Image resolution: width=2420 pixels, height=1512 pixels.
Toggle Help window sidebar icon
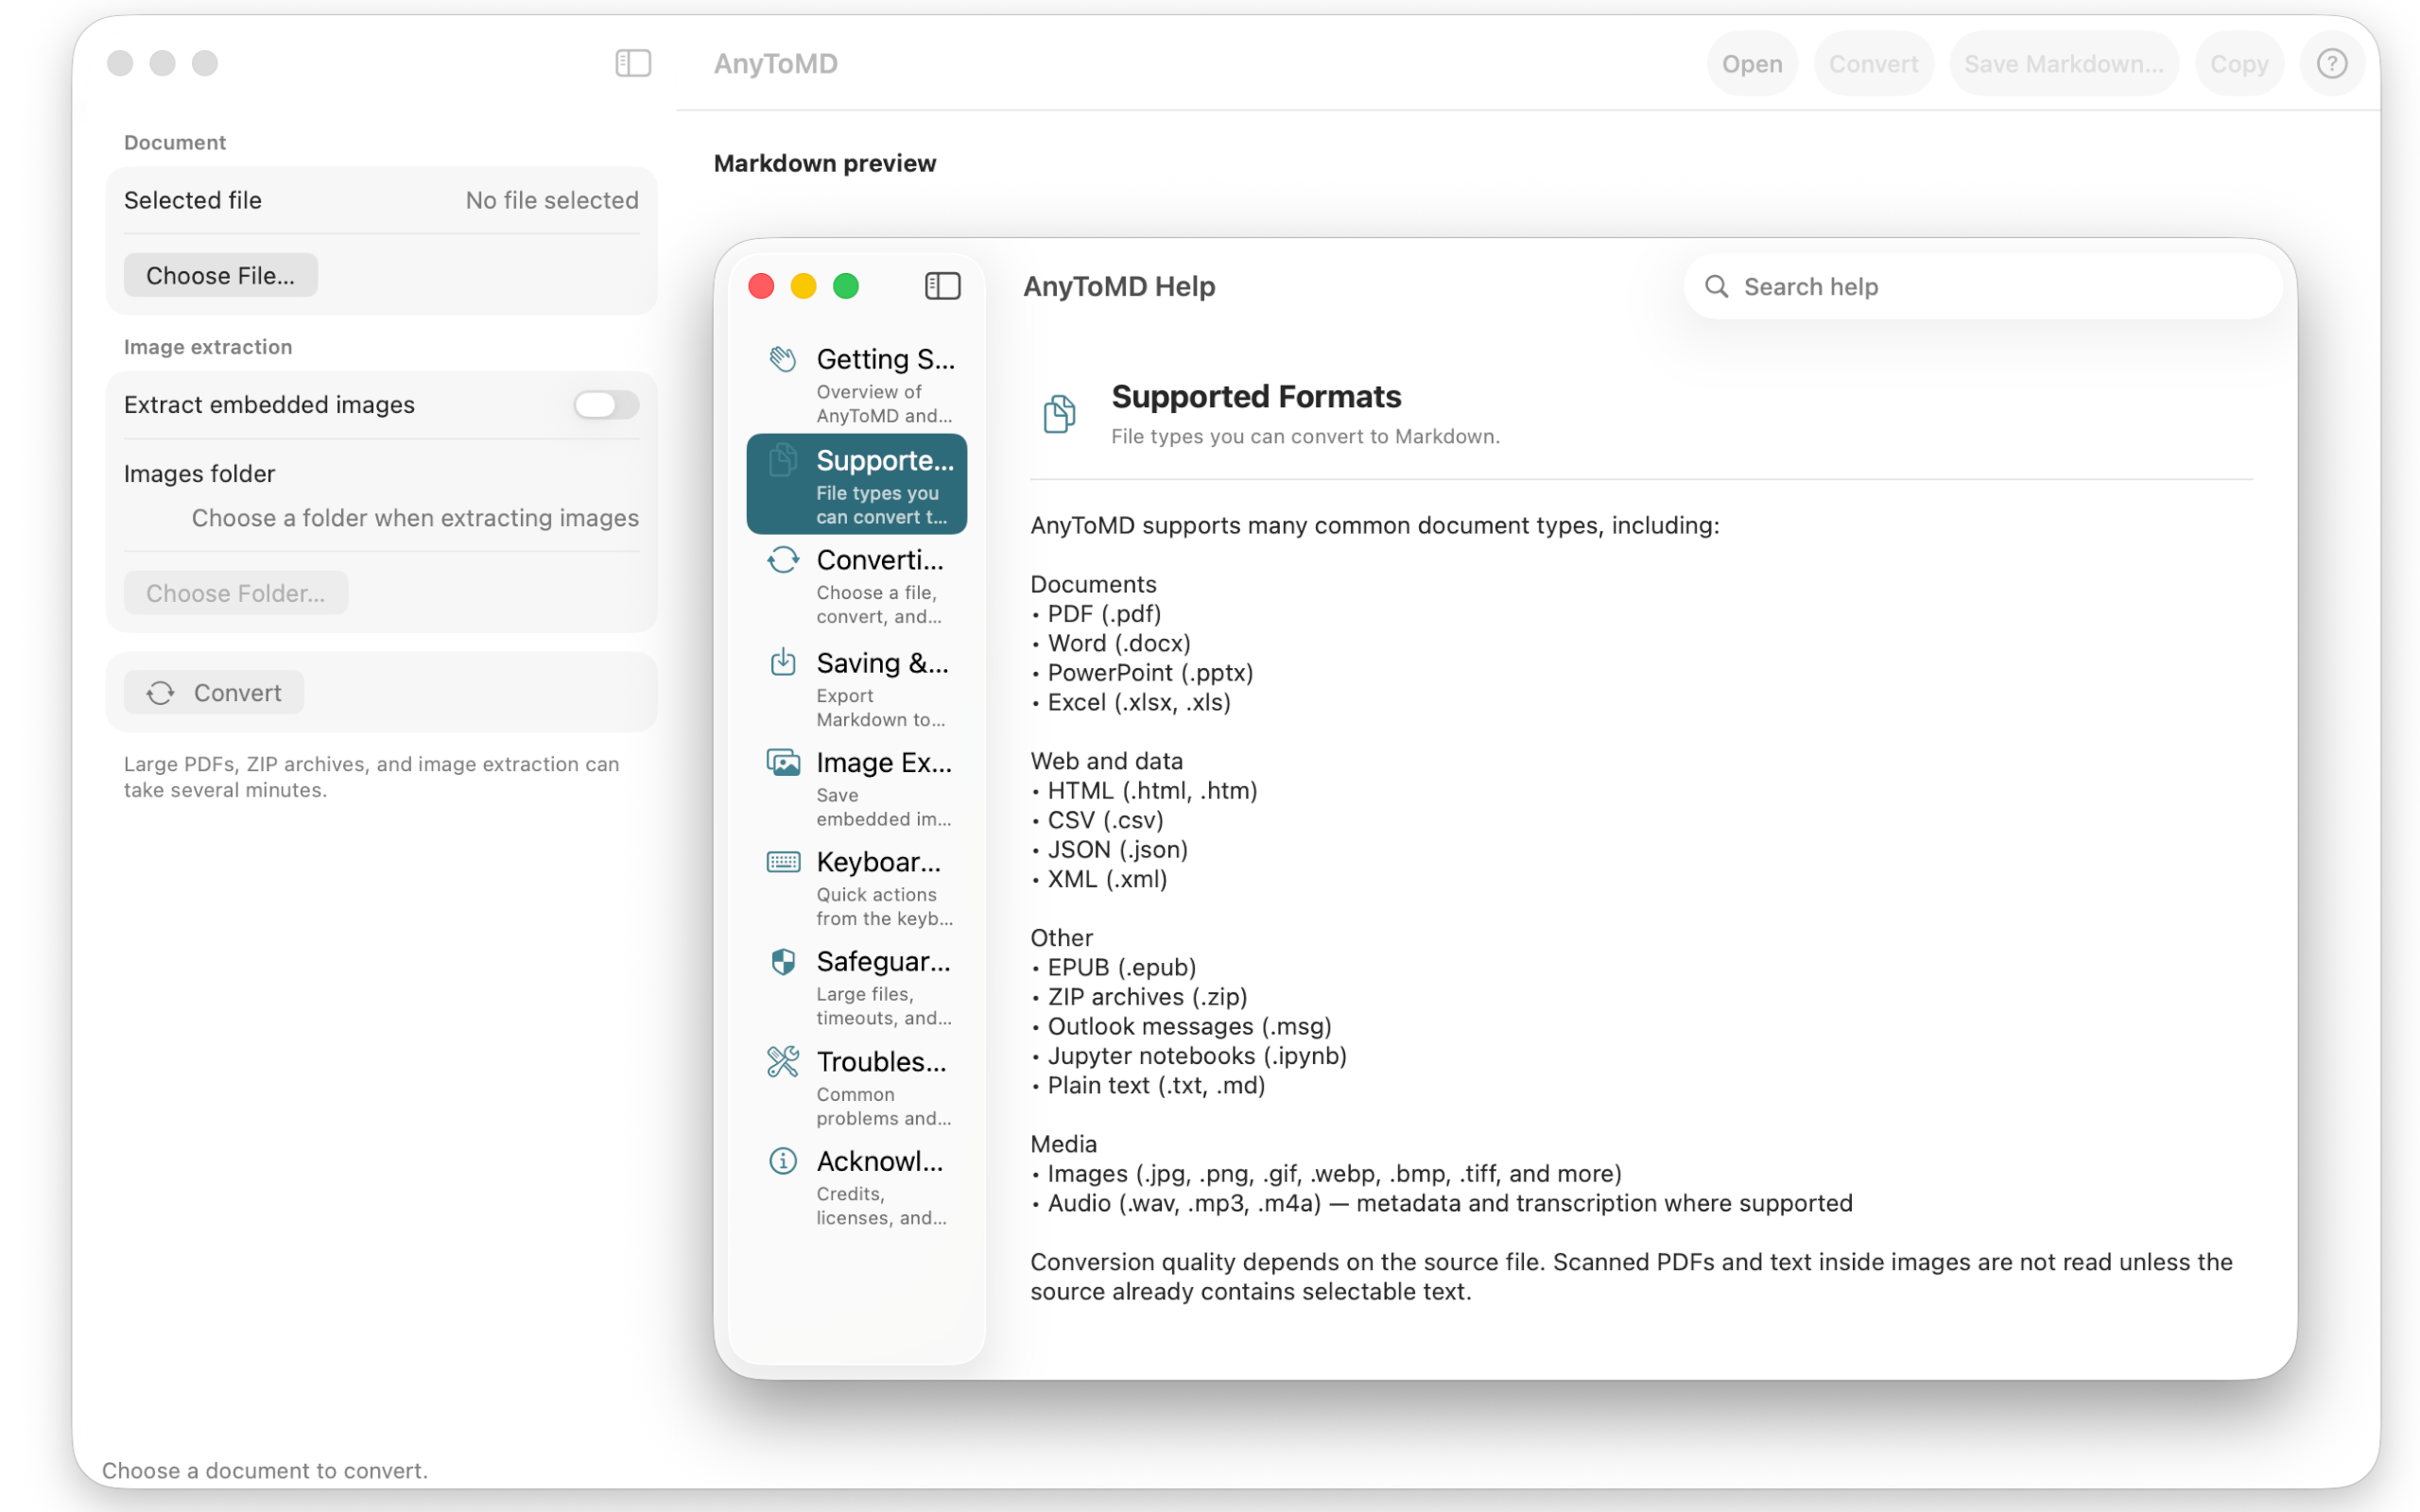(942, 286)
